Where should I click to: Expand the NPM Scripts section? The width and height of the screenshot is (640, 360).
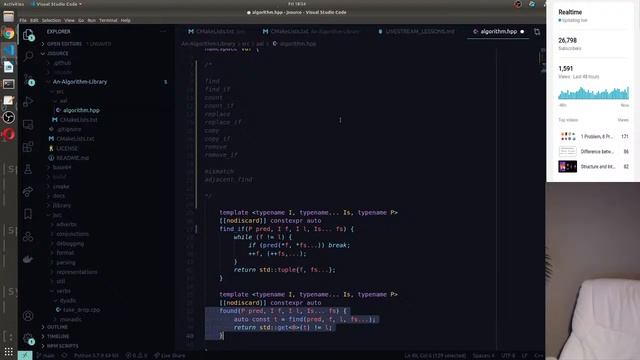tap(62, 346)
